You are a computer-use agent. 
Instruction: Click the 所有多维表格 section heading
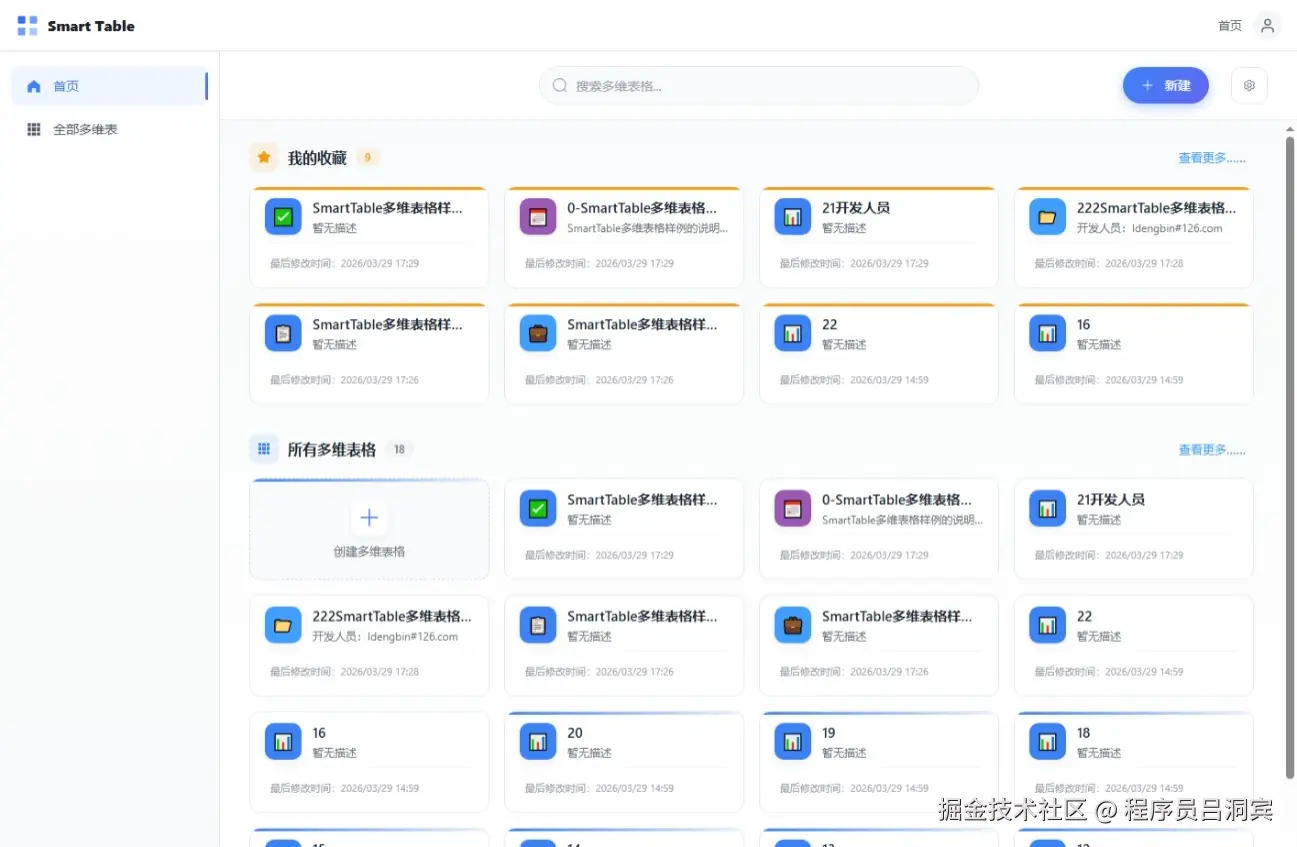(x=332, y=450)
